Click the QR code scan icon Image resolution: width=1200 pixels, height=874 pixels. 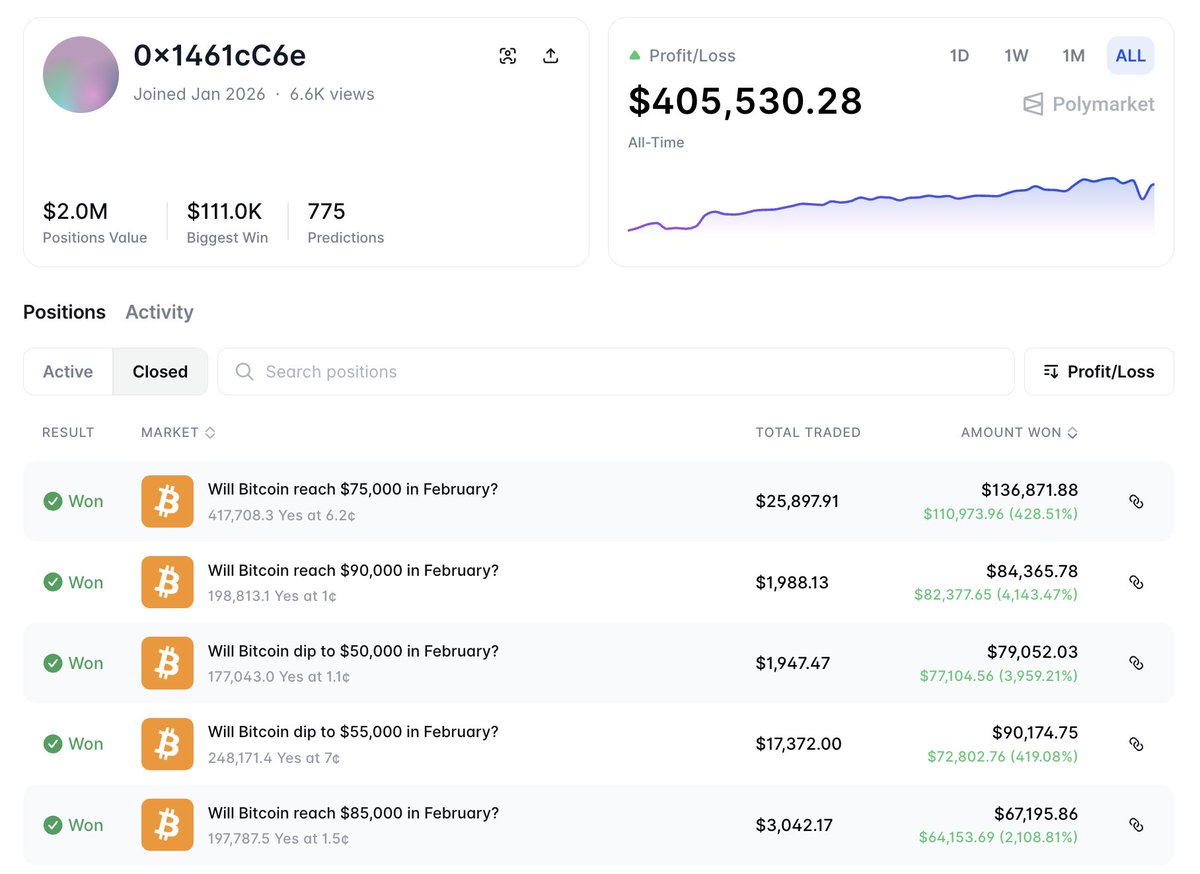click(508, 56)
